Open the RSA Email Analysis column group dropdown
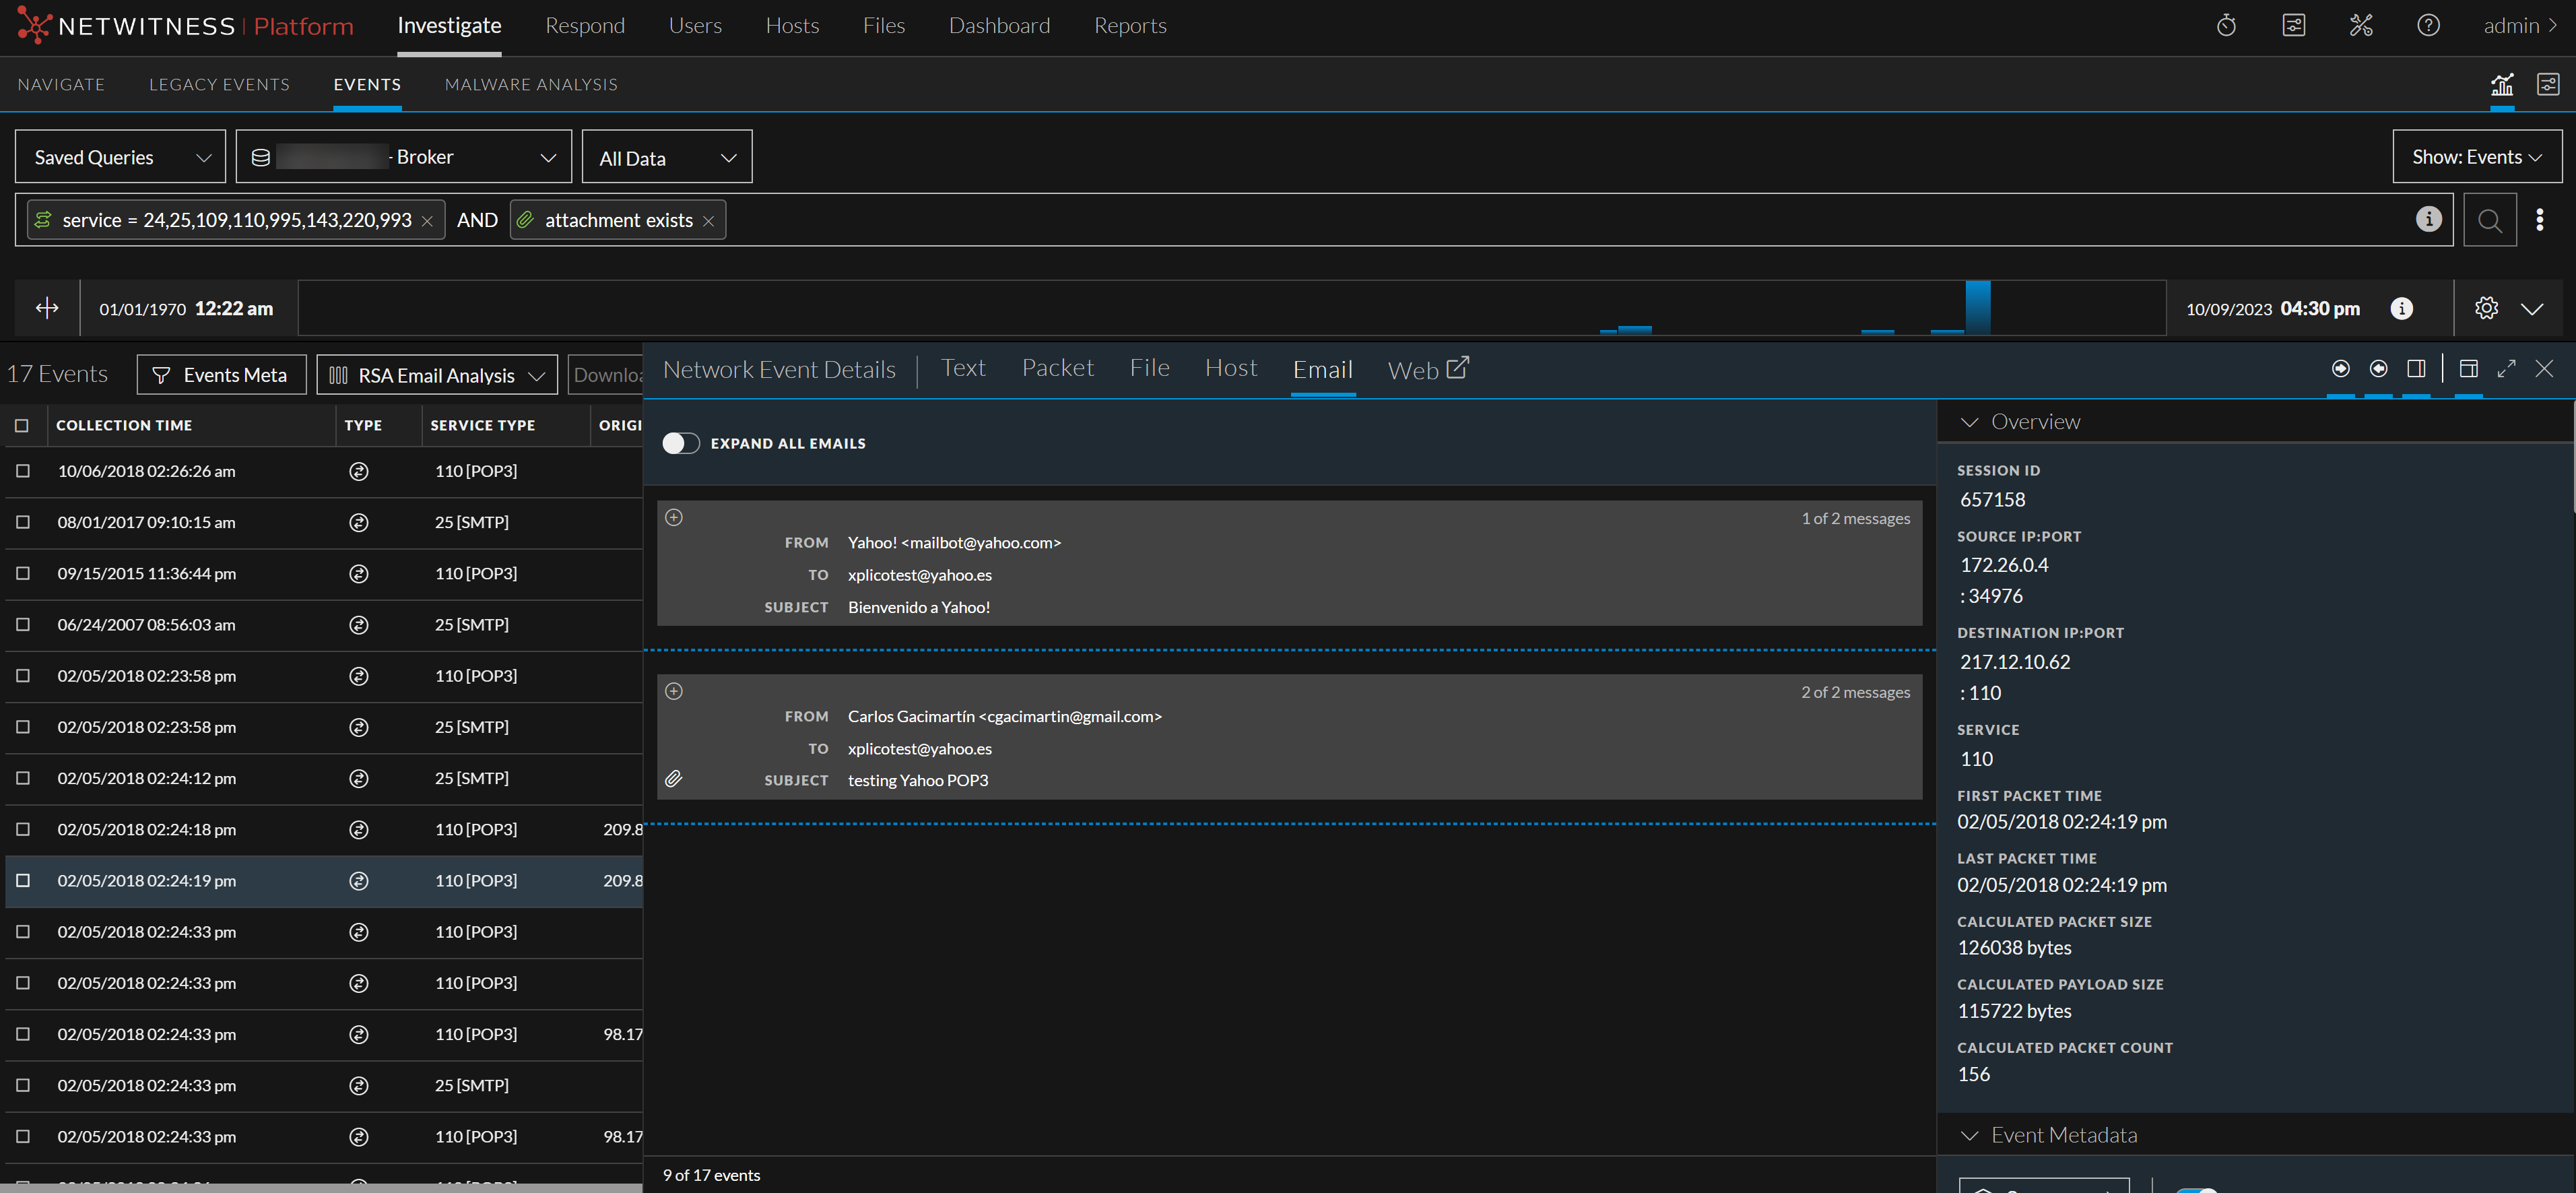 [x=437, y=375]
